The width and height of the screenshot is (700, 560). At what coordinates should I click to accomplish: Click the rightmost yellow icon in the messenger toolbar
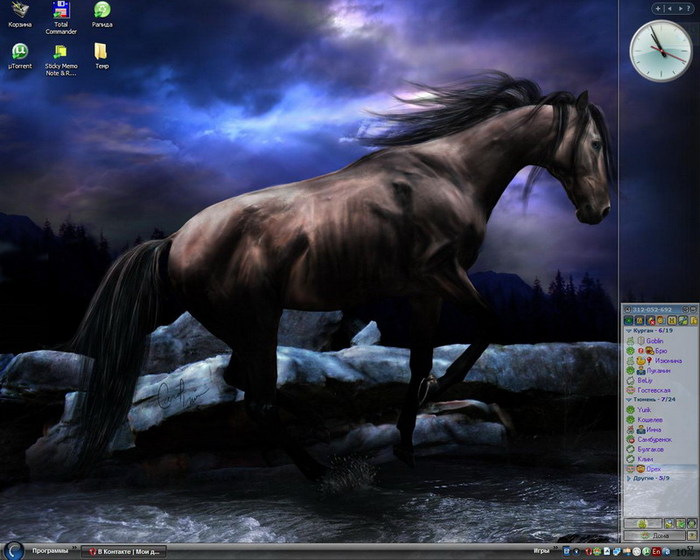(x=694, y=320)
